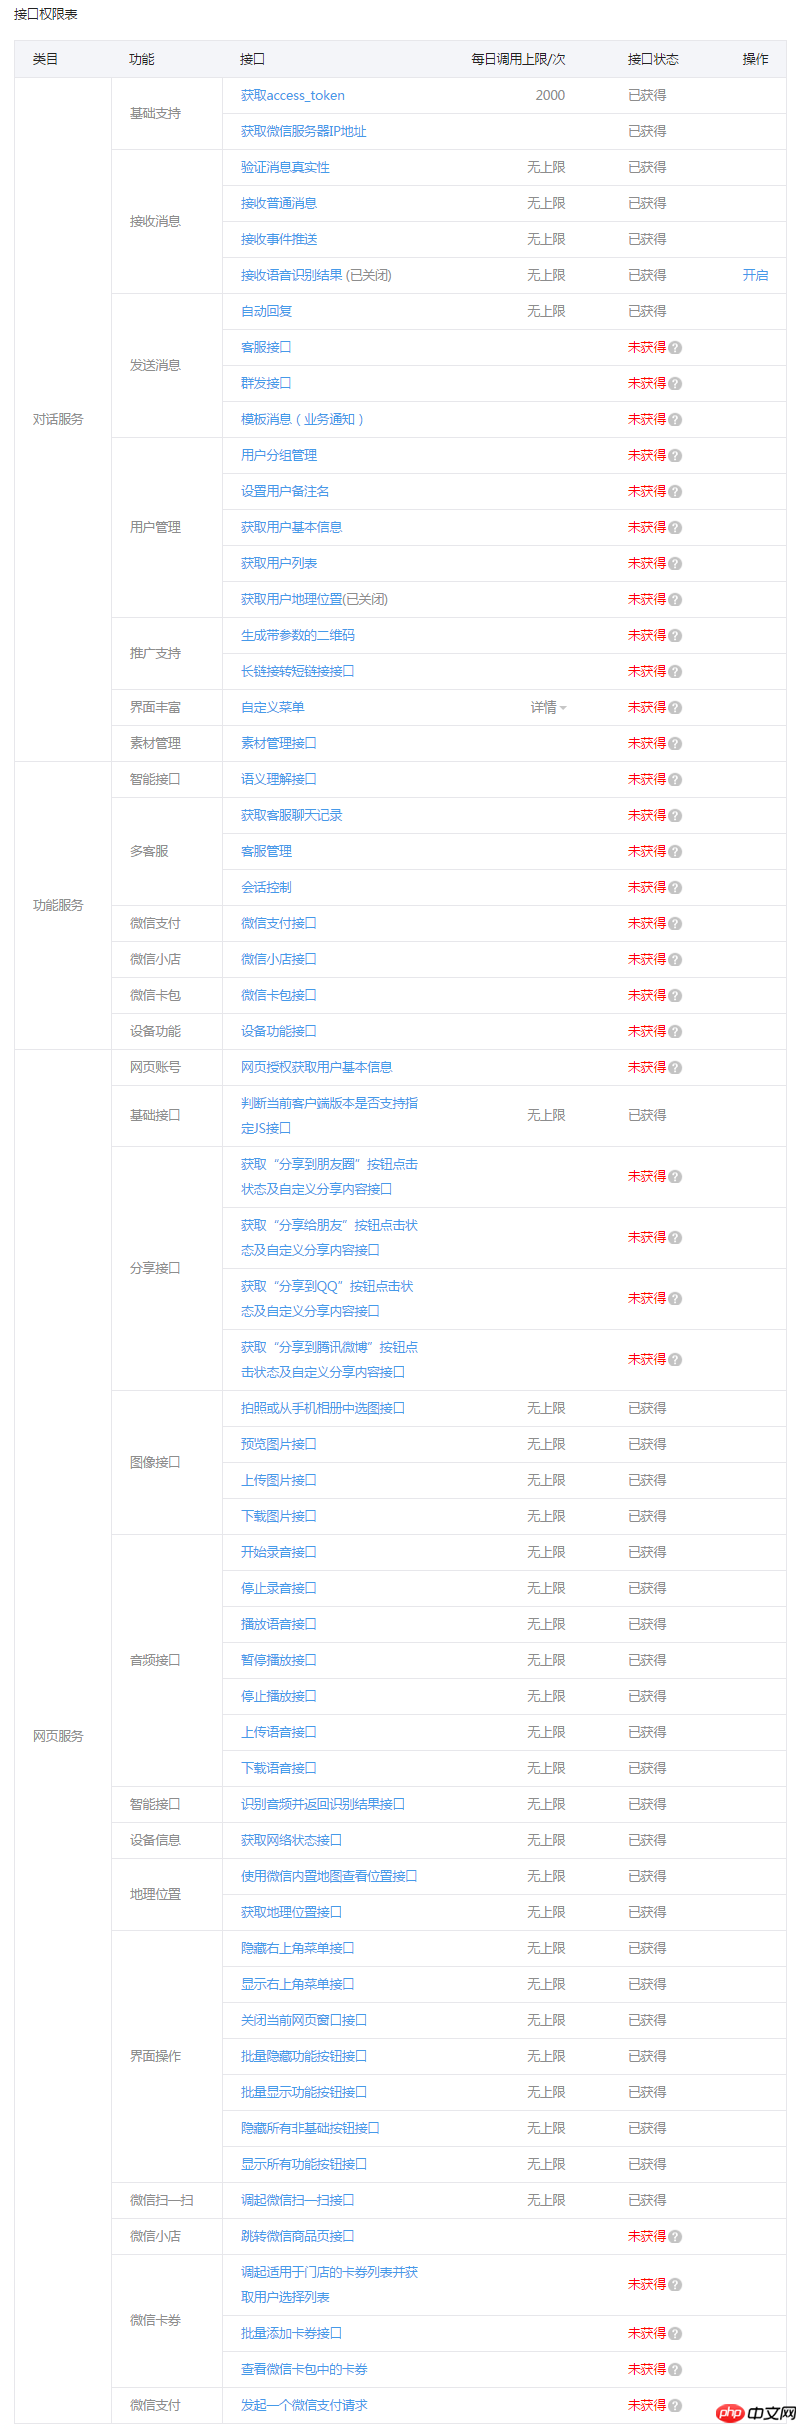Click help icon in 微信卡包接口 row
807x2433 pixels.
(675, 996)
